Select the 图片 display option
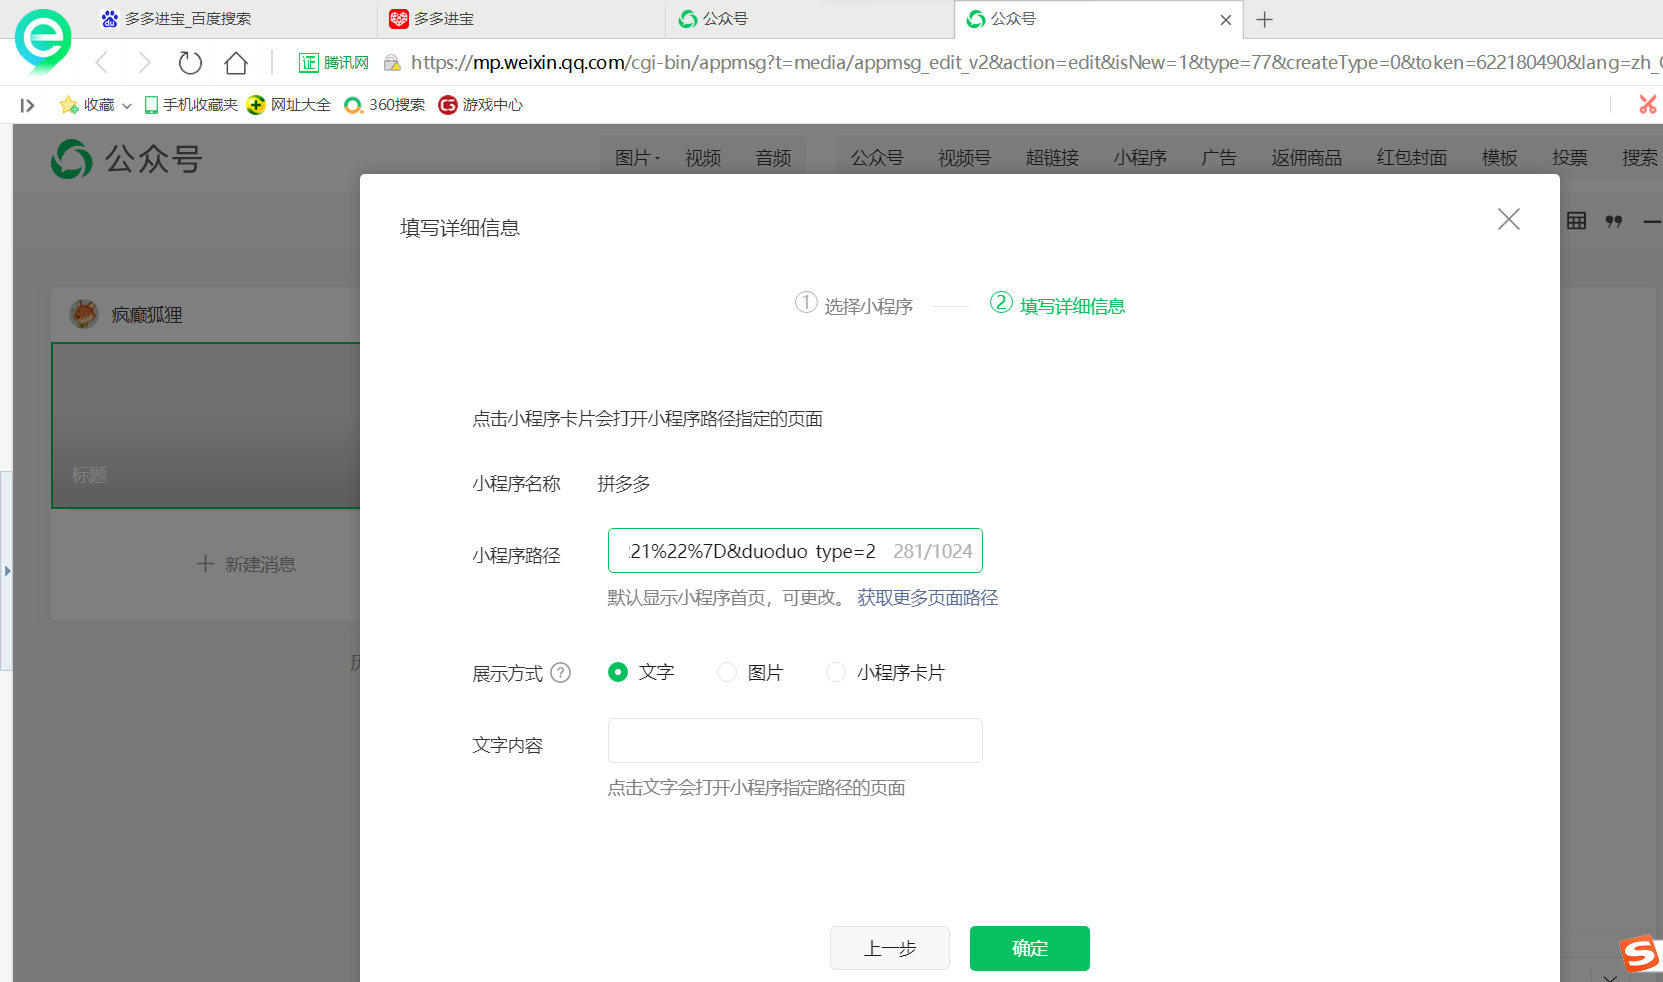Image resolution: width=1663 pixels, height=982 pixels. 727,672
